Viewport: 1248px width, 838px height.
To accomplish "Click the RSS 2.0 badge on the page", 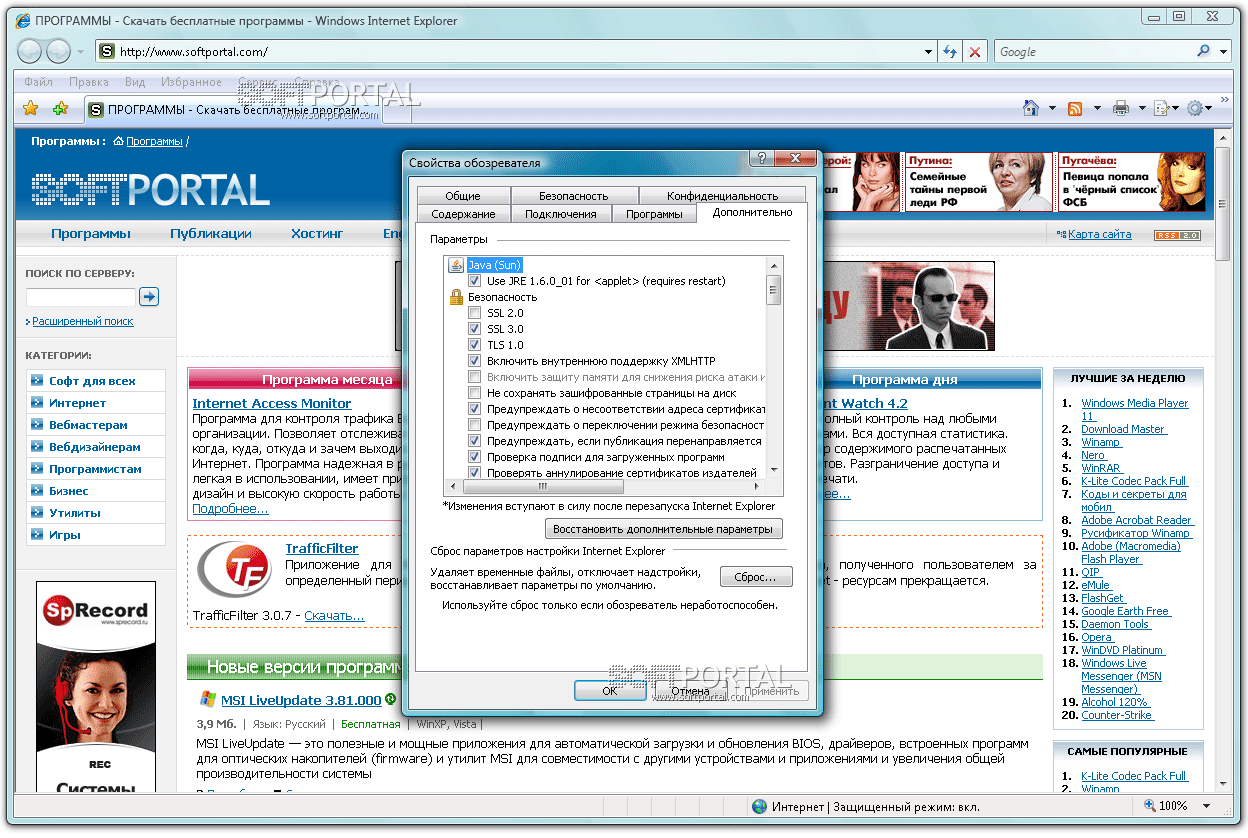I will [1177, 235].
